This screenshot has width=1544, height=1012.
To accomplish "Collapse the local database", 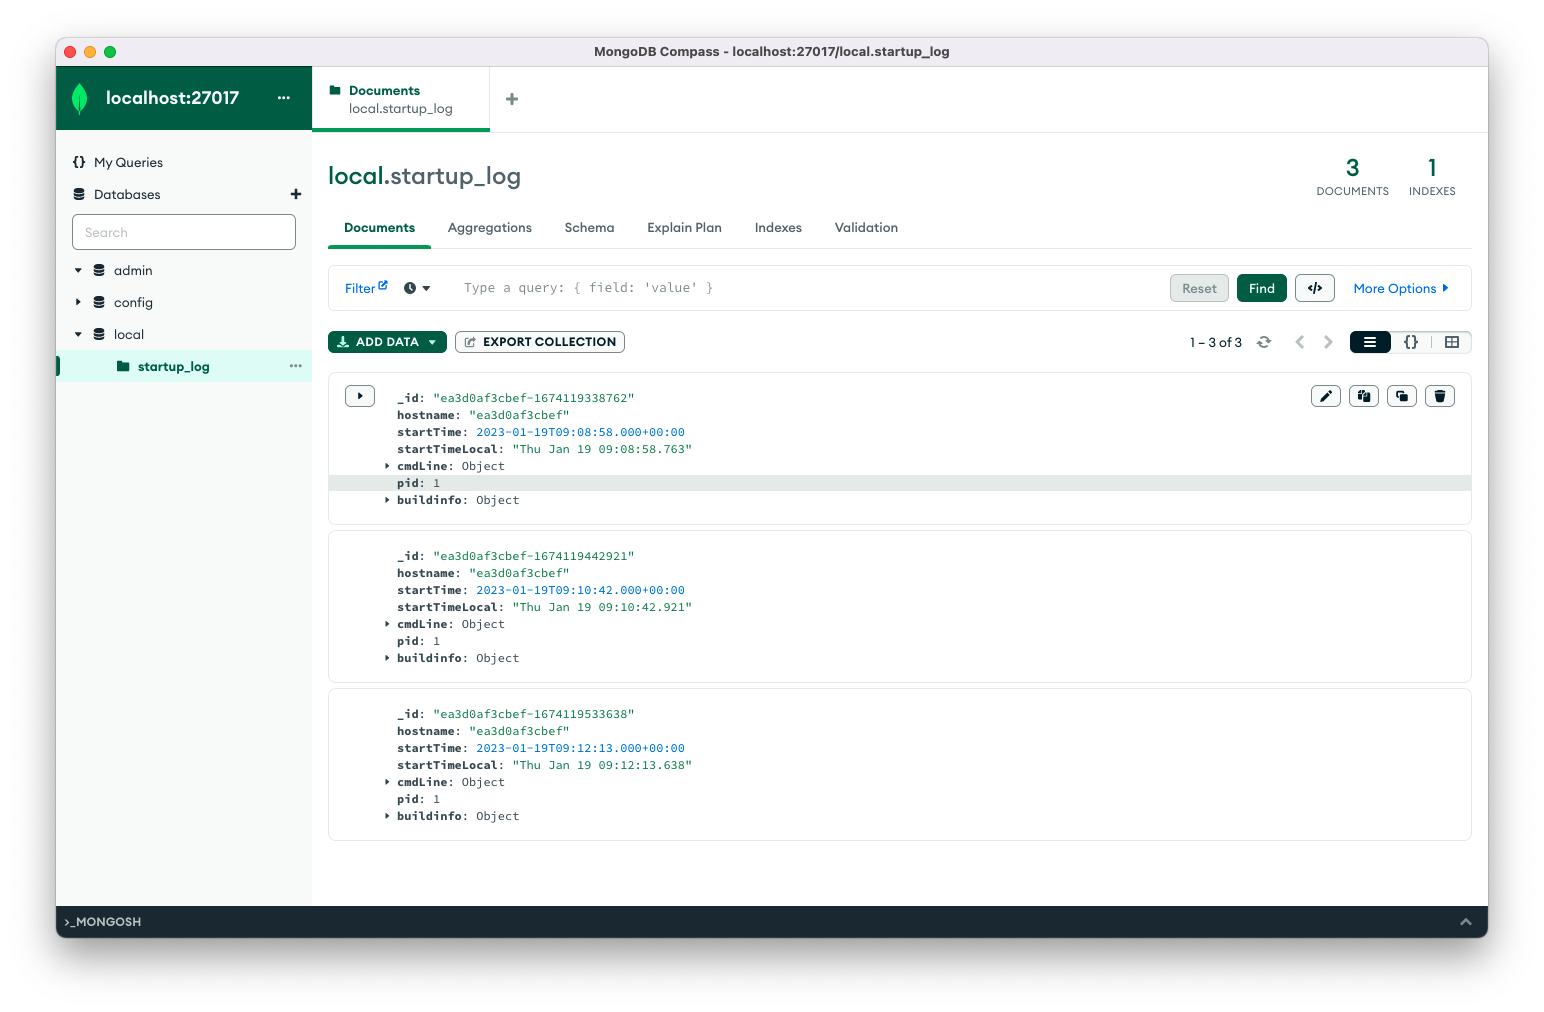I will point(78,334).
